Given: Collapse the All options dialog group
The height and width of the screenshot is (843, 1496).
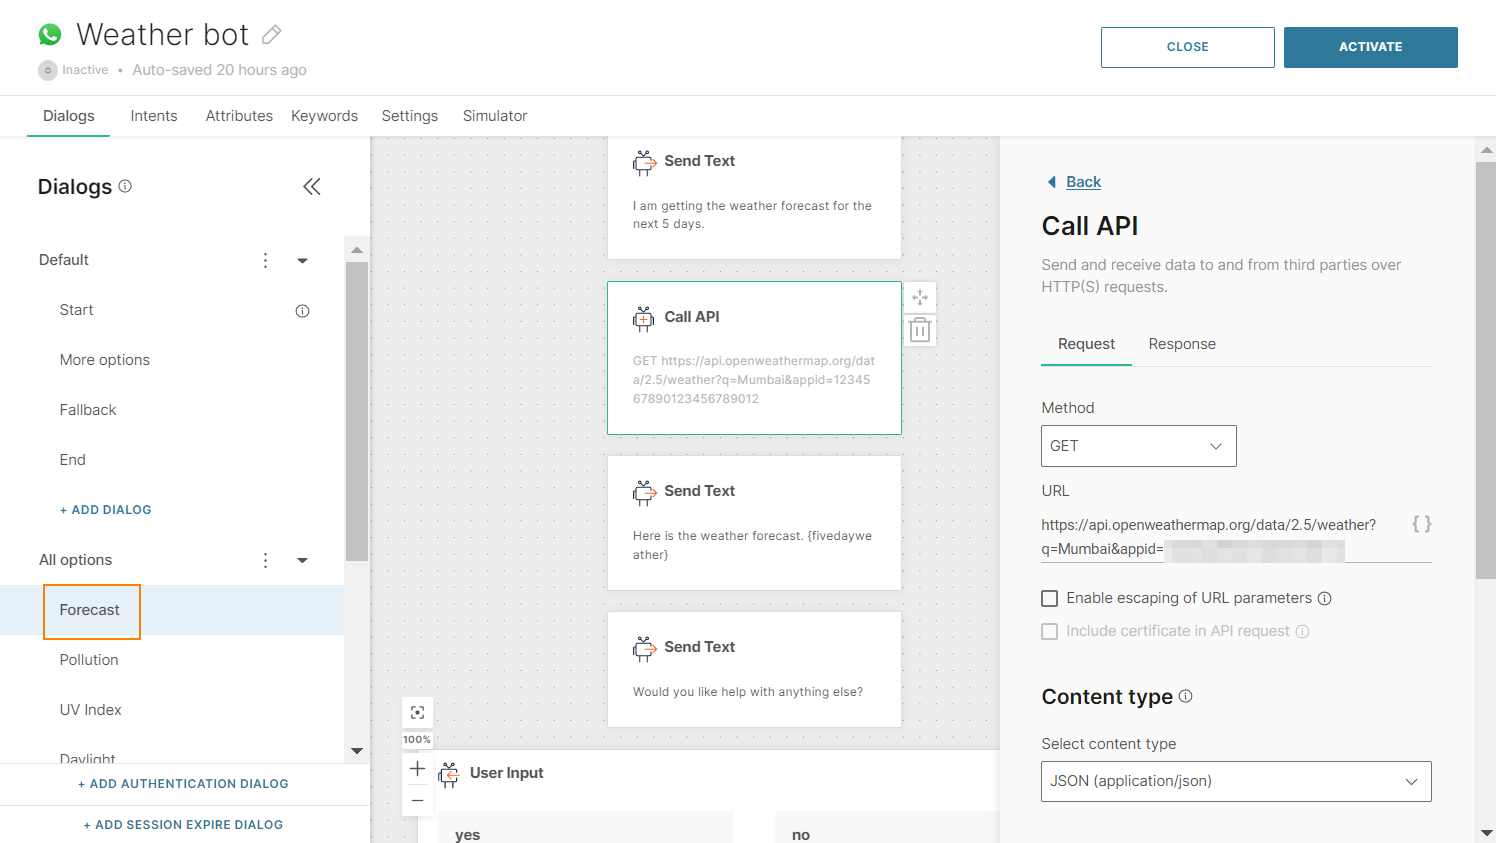Looking at the screenshot, I should pos(302,560).
